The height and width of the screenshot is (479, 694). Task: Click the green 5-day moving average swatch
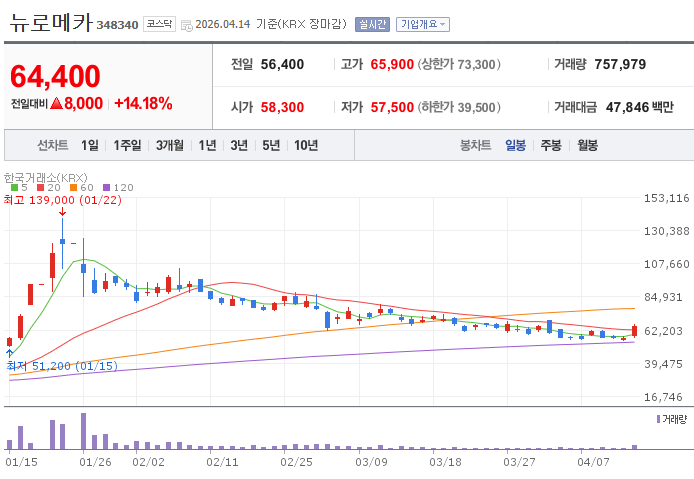[x=15, y=188]
